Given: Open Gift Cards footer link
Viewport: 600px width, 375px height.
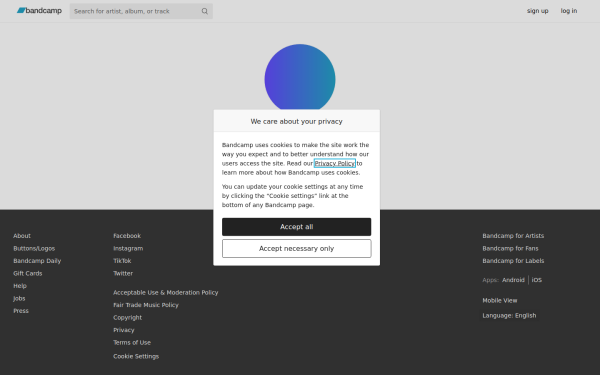Looking at the screenshot, I should coord(28,273).
